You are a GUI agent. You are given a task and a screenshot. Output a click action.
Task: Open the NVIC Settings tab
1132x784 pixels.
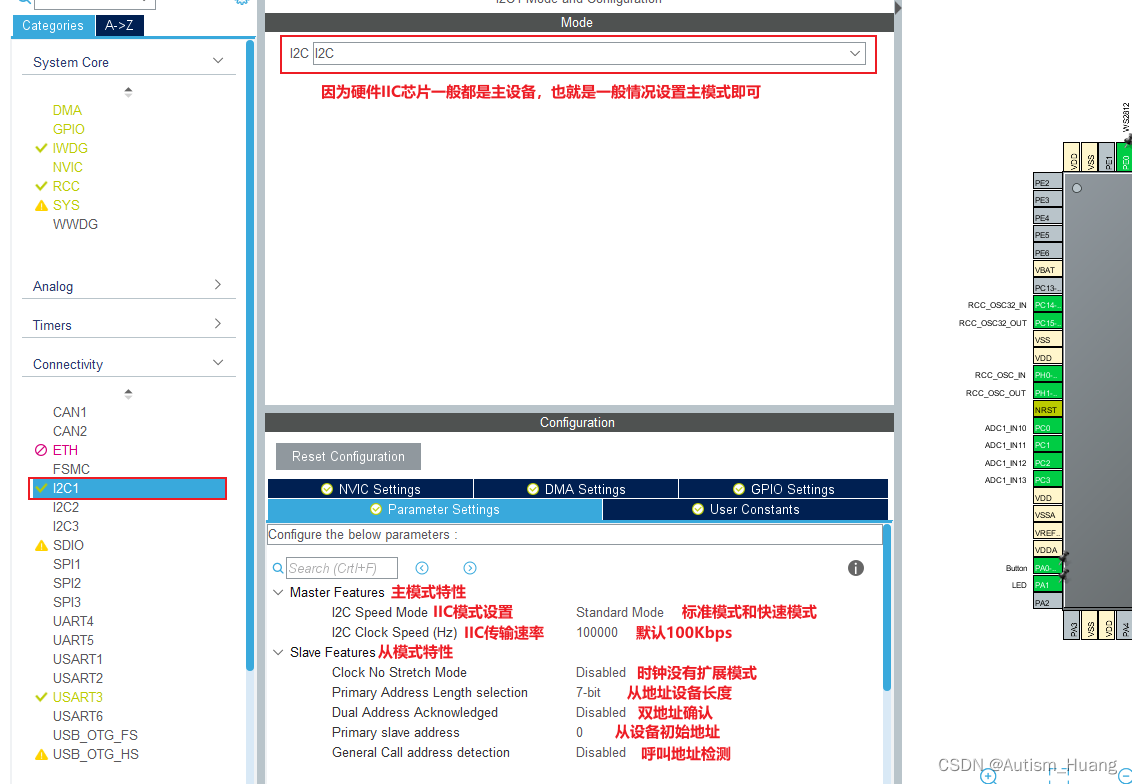370,489
